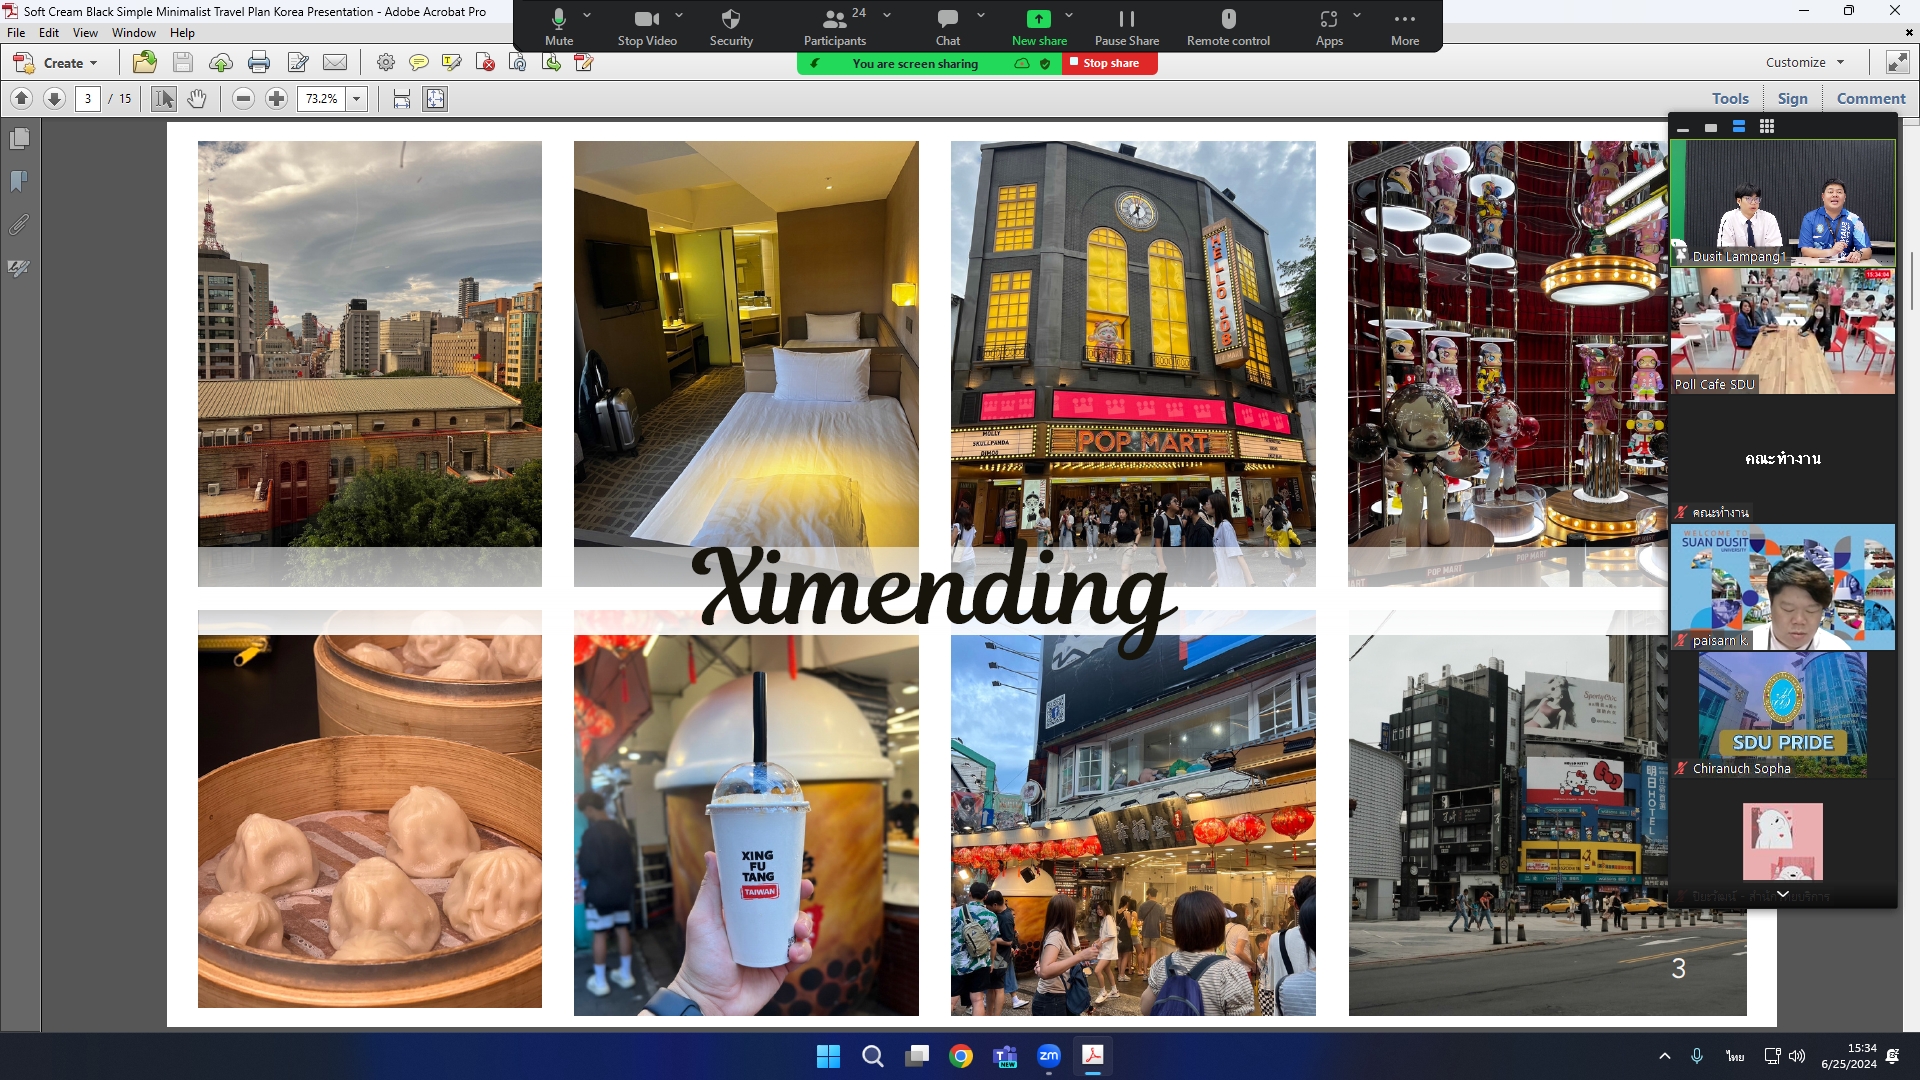The width and height of the screenshot is (1920, 1080).
Task: Zoom in with plus button
Action: coord(277,98)
